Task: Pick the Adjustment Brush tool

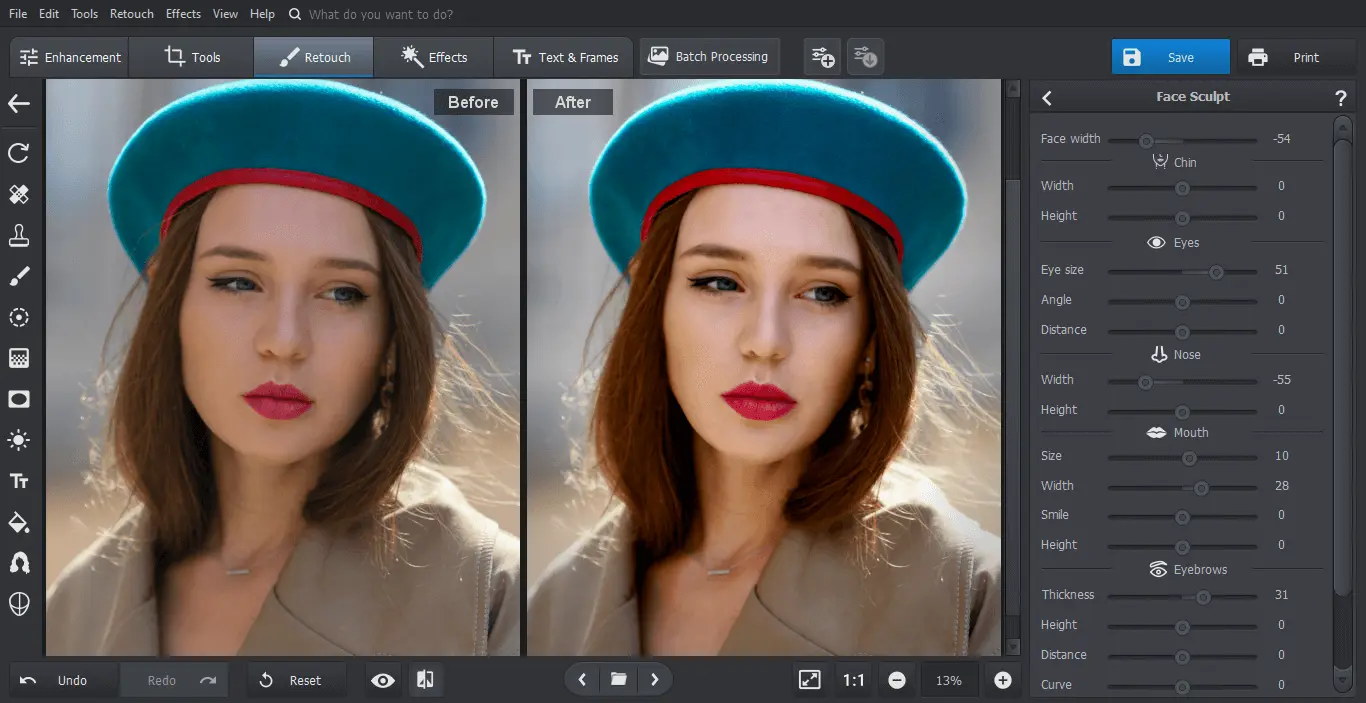Action: coord(19,276)
